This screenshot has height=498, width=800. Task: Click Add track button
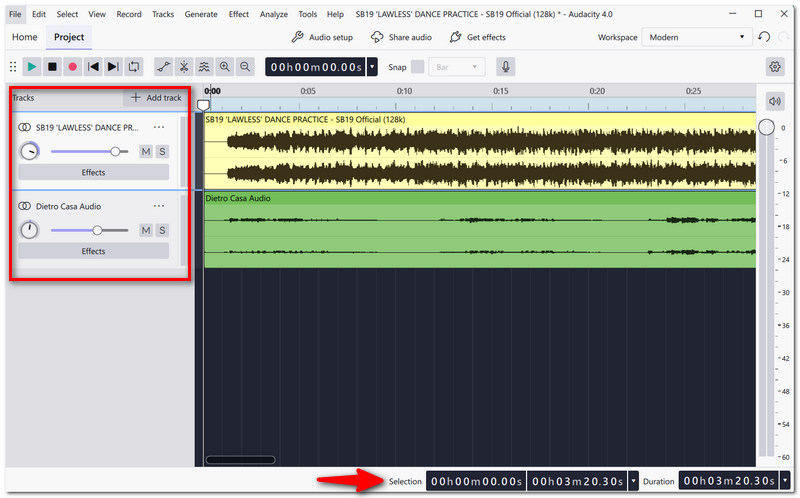pyautogui.click(x=156, y=97)
